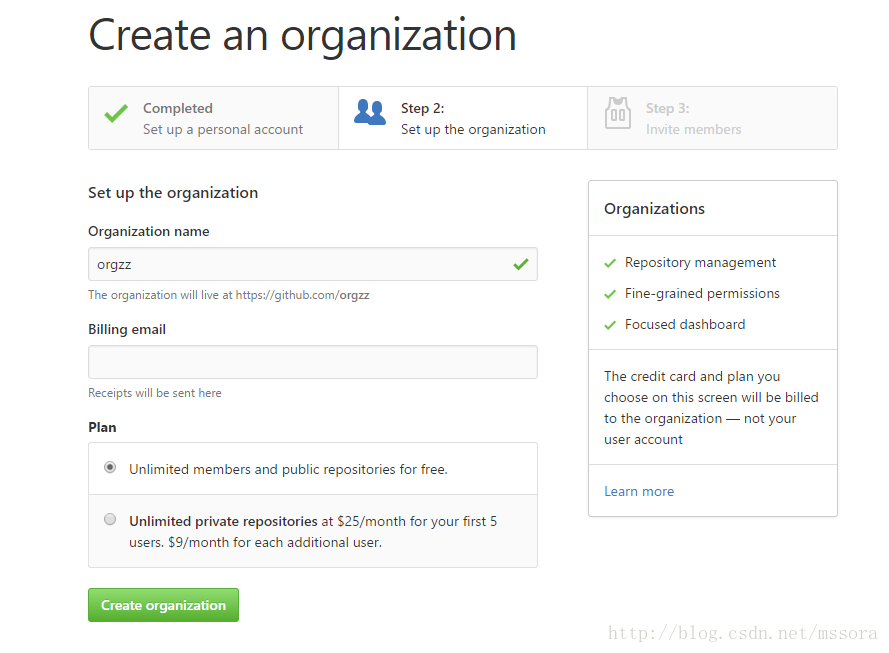The height and width of the screenshot is (653, 889).
Task: Click the check icon beside Fine-grained permissions
Action: [610, 294]
